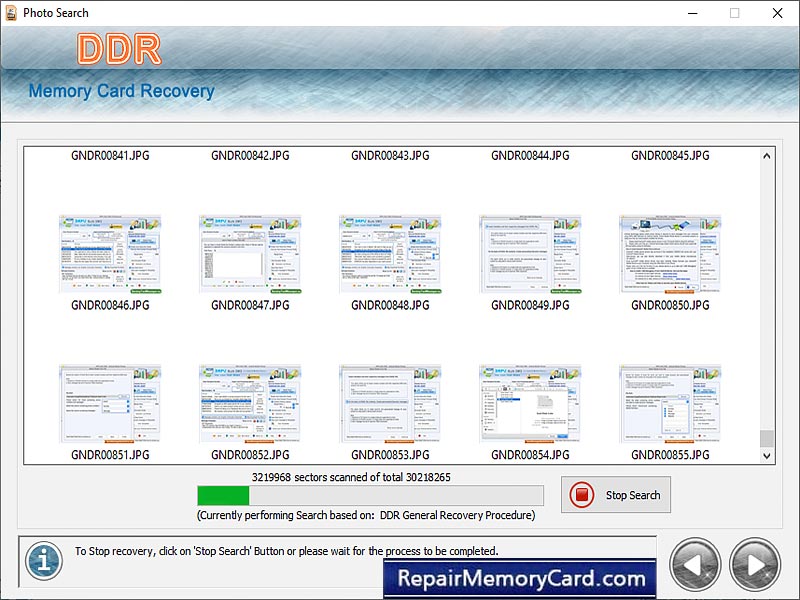The image size is (800, 600).
Task: Click the sectors scanned status text
Action: (351, 478)
